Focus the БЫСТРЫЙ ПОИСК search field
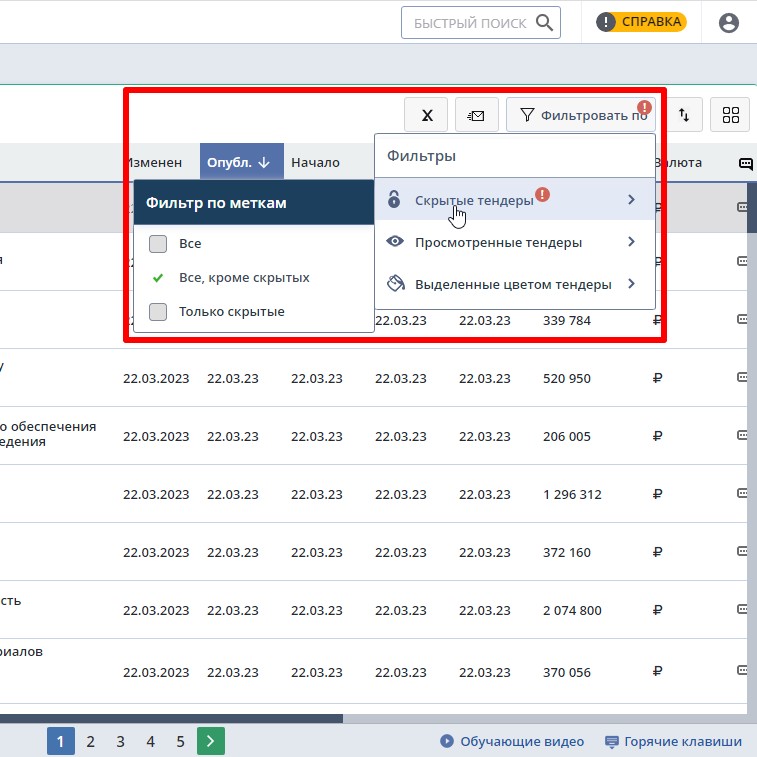Viewport: 757px width, 757px height. [x=480, y=22]
